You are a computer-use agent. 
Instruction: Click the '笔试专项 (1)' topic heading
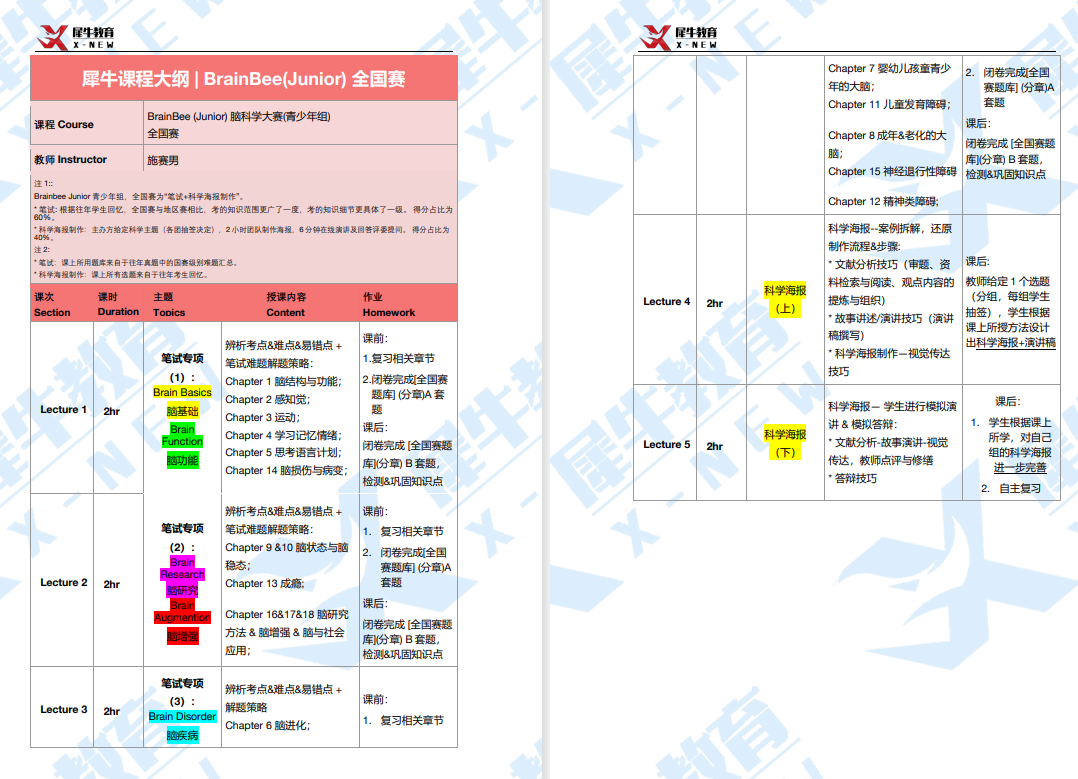click(x=182, y=368)
